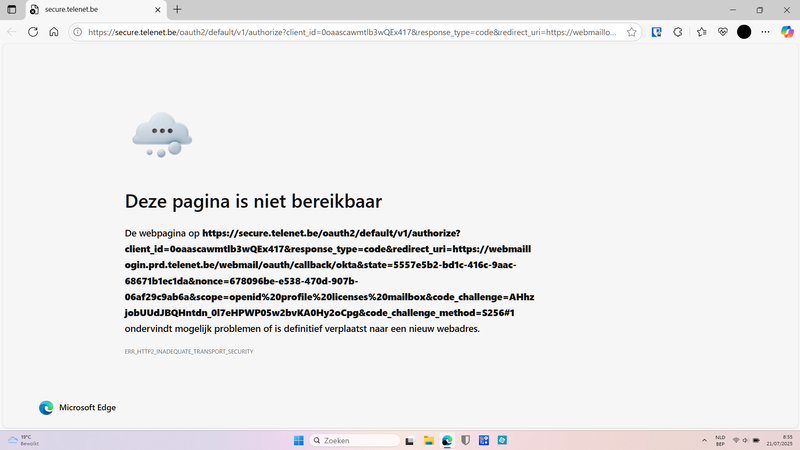Open the Windows Start menu
800x450 pixels.
coord(299,440)
